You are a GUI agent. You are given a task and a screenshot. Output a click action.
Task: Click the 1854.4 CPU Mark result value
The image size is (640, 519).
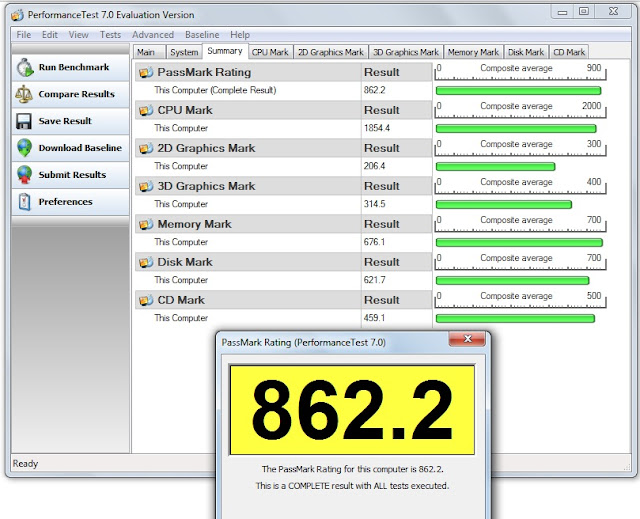pyautogui.click(x=377, y=129)
